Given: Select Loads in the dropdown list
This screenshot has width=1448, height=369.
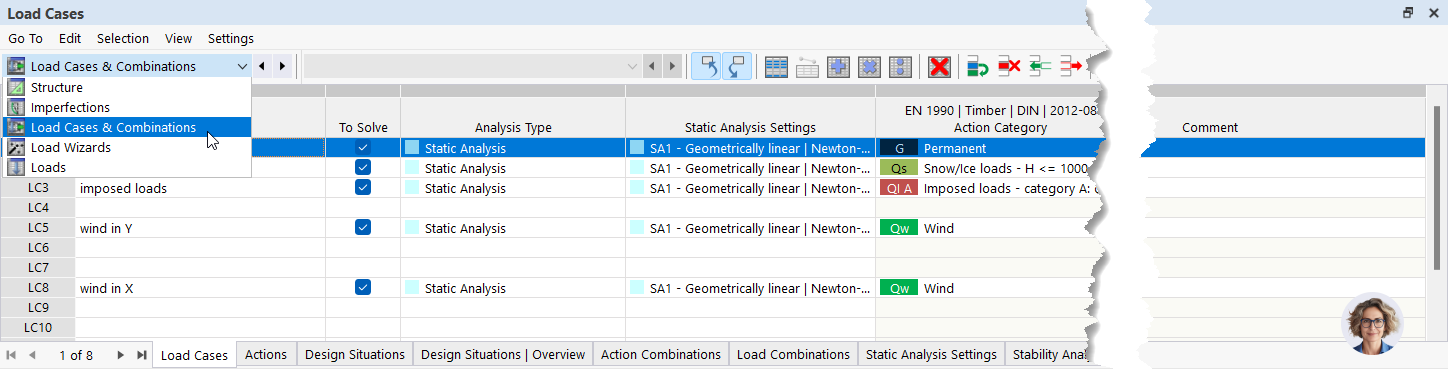Looking at the screenshot, I should (126, 168).
